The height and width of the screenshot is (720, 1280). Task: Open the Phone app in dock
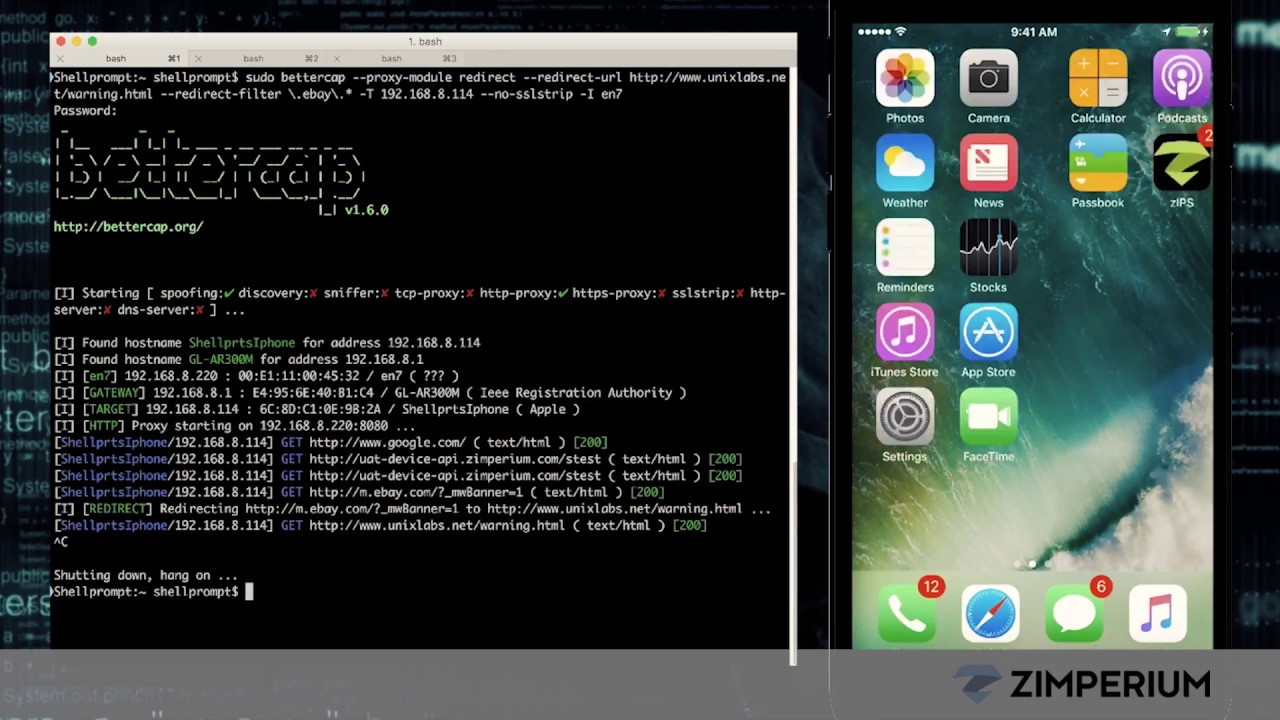click(x=908, y=613)
